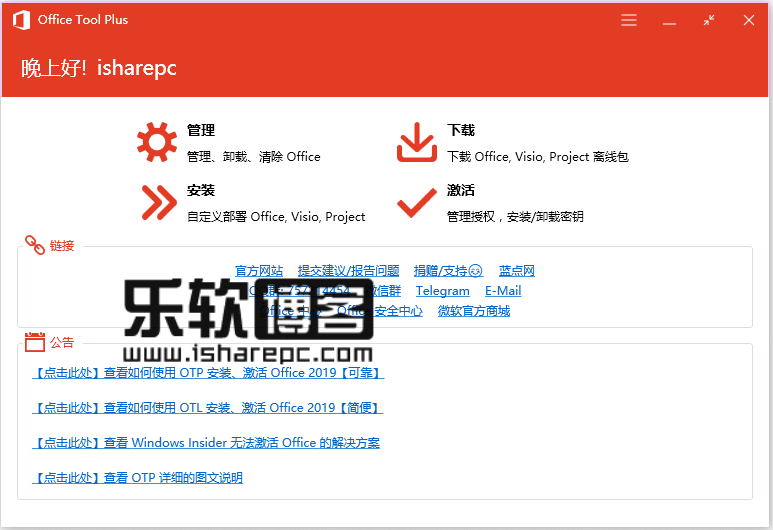Image resolution: width=773 pixels, height=530 pixels.
Task: Open the 捐赠/支持 link
Action: point(448,271)
